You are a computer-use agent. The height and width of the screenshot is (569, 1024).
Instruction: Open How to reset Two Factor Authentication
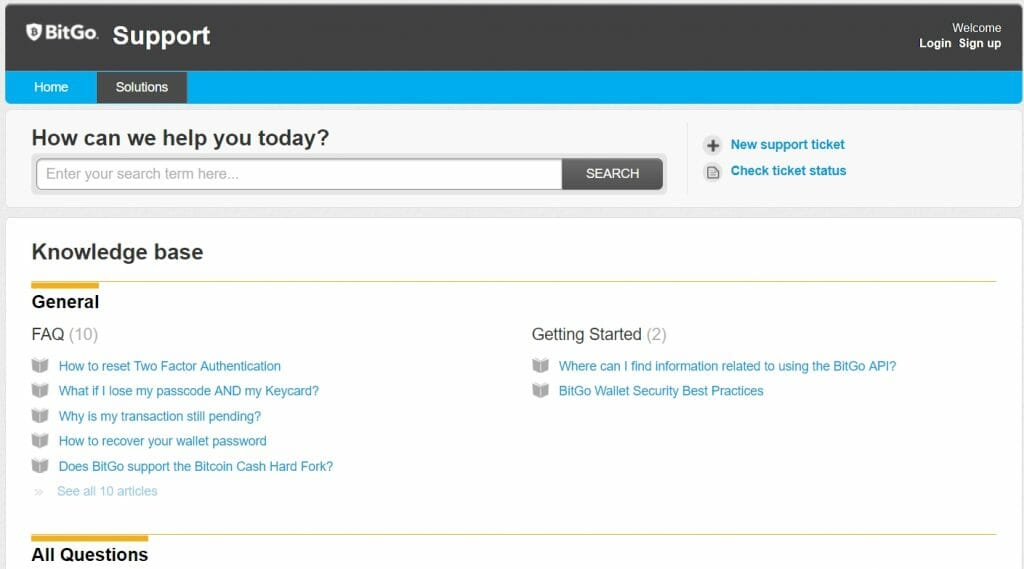(x=170, y=366)
